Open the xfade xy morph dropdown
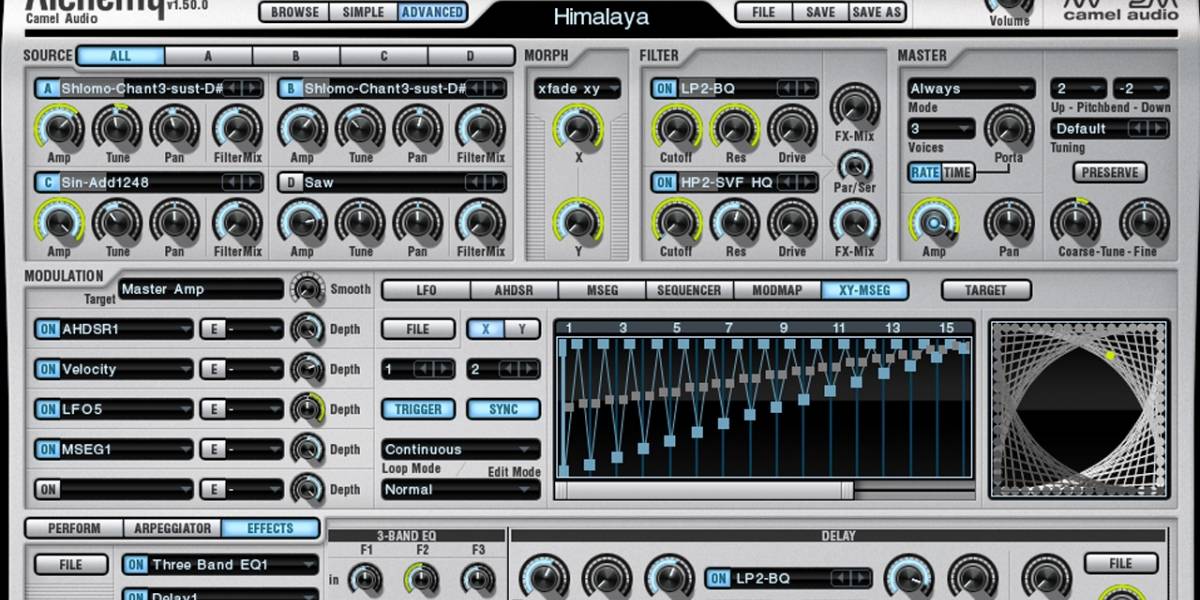This screenshot has width=1200, height=600. coord(577,88)
